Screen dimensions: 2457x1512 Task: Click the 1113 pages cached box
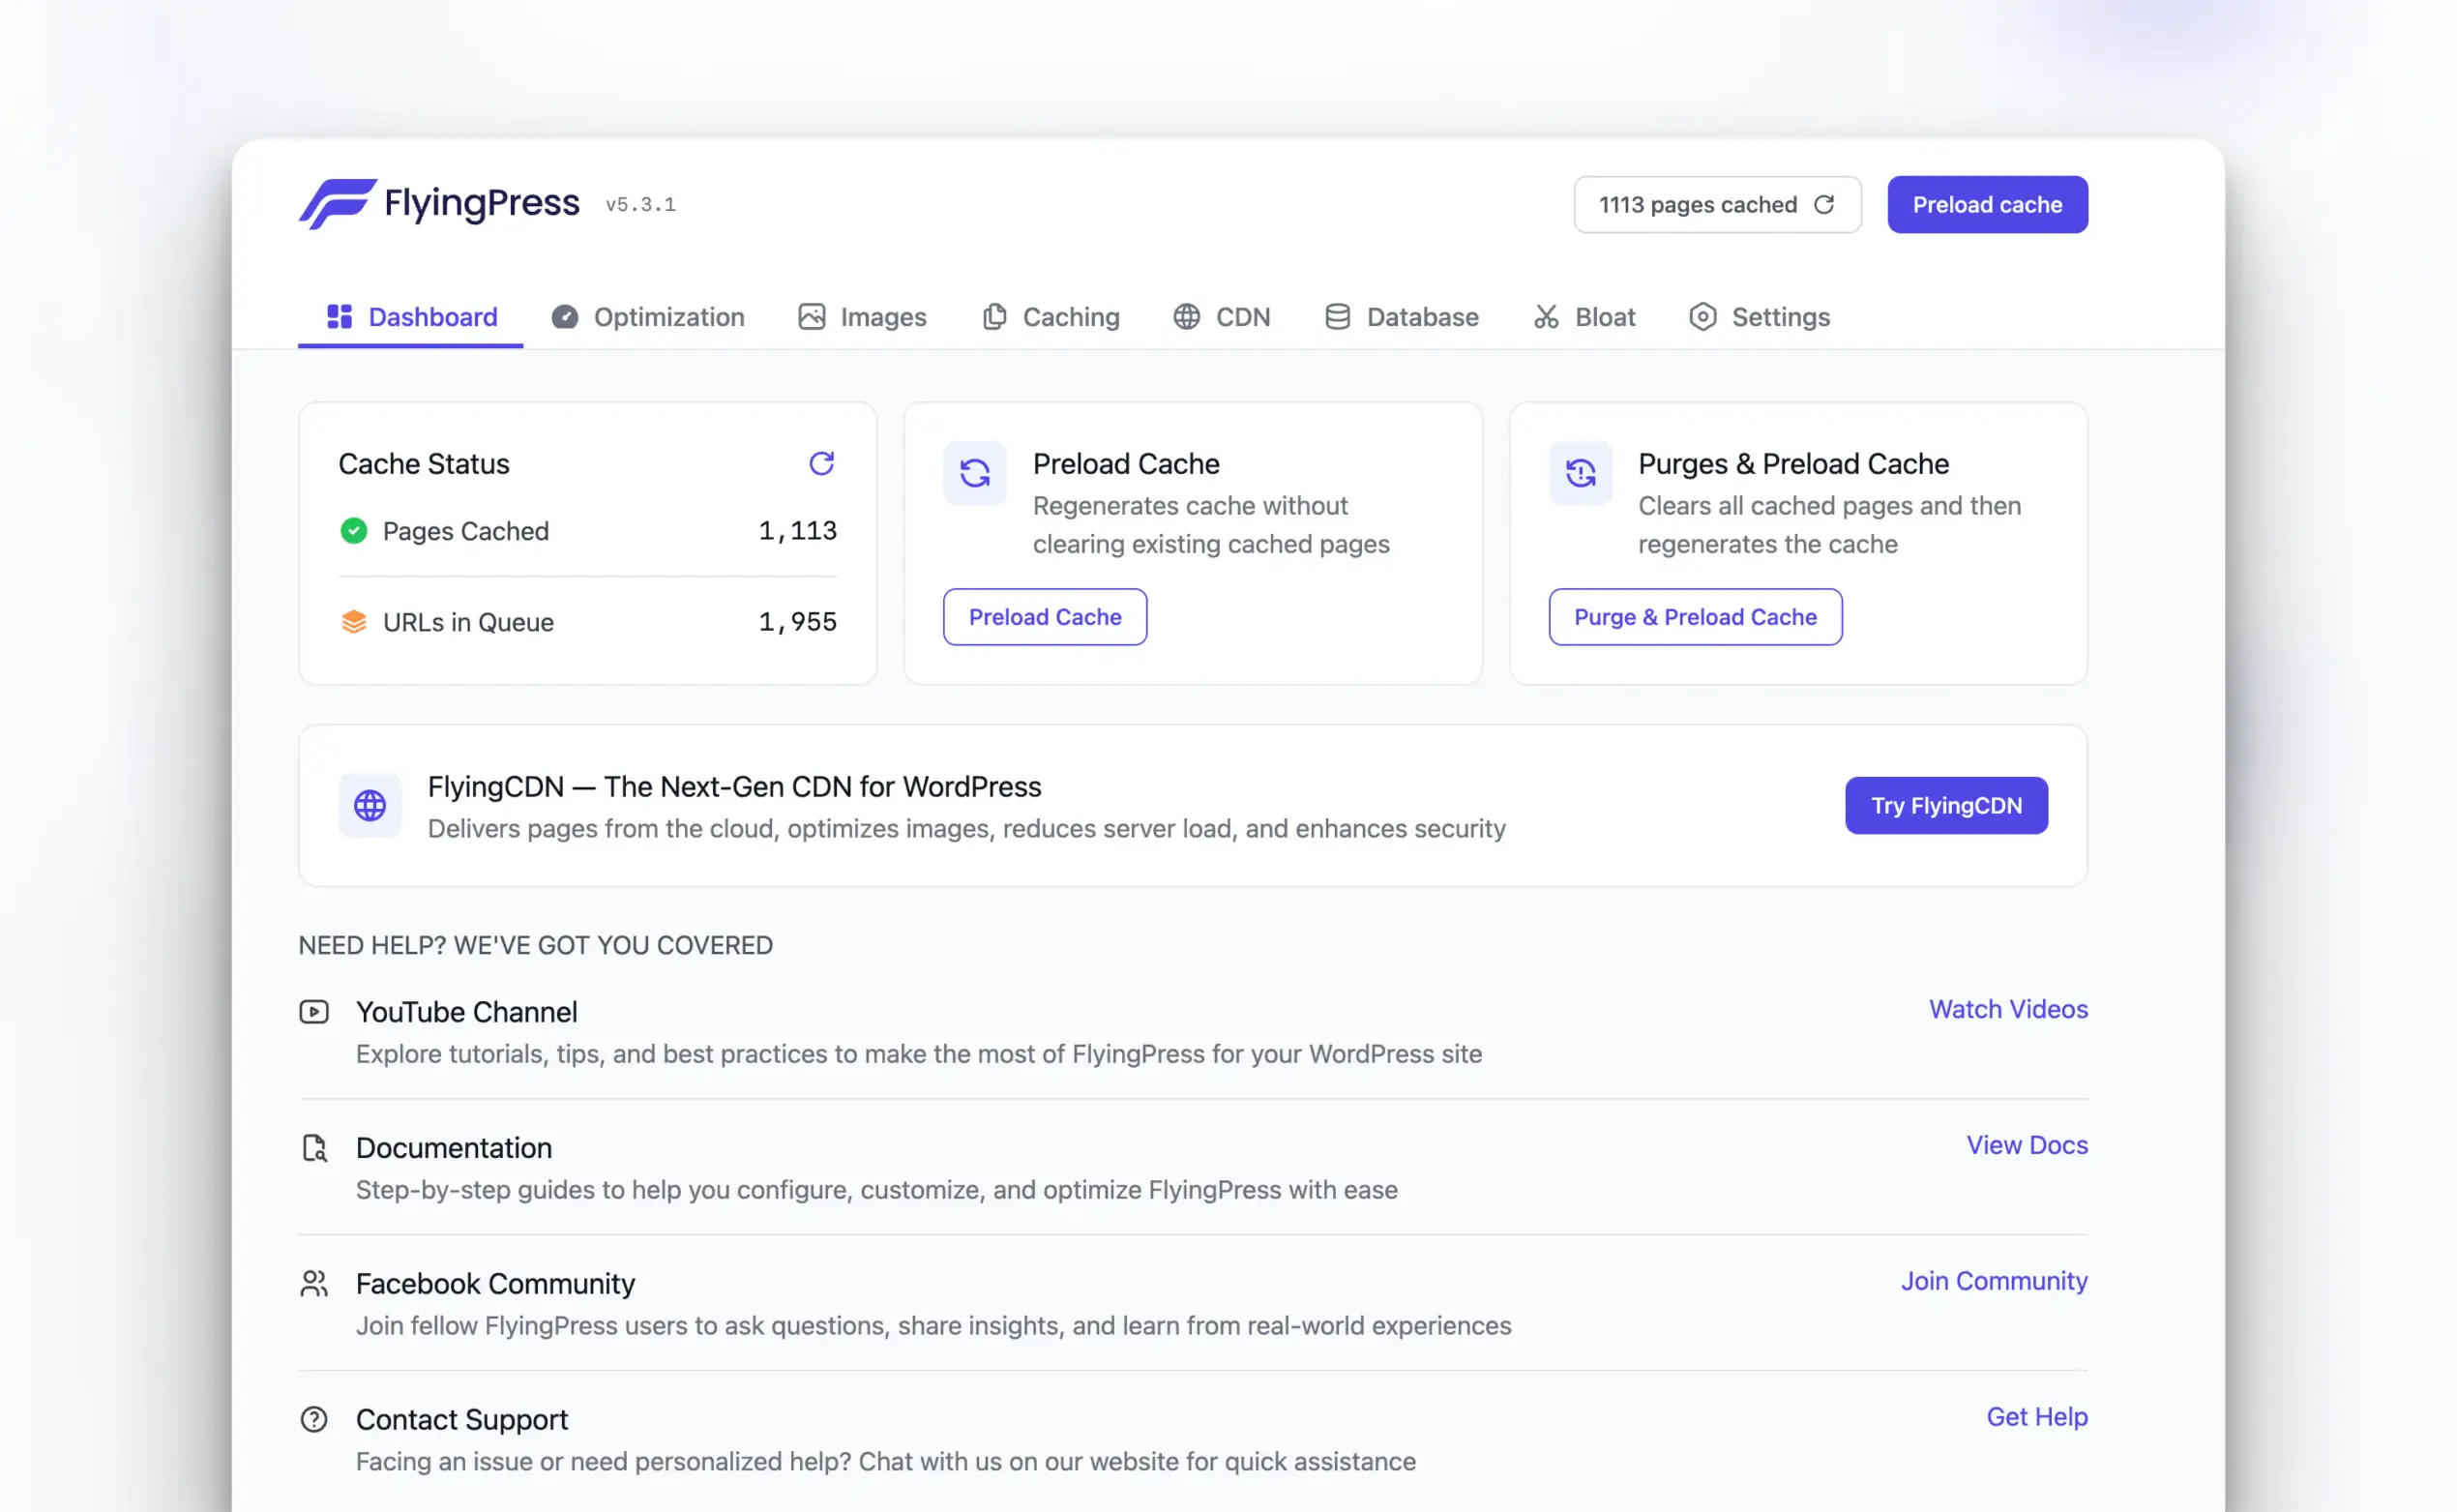coord(1698,205)
